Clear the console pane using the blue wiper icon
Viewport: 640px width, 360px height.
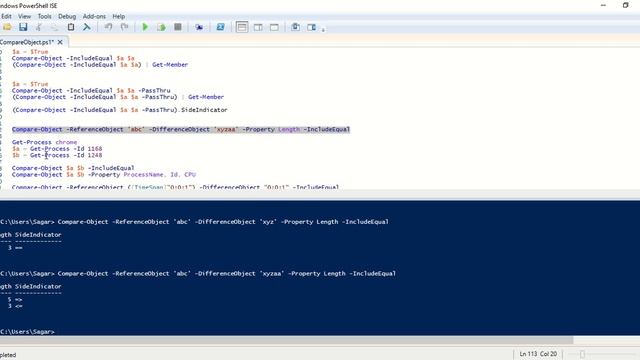click(x=87, y=27)
